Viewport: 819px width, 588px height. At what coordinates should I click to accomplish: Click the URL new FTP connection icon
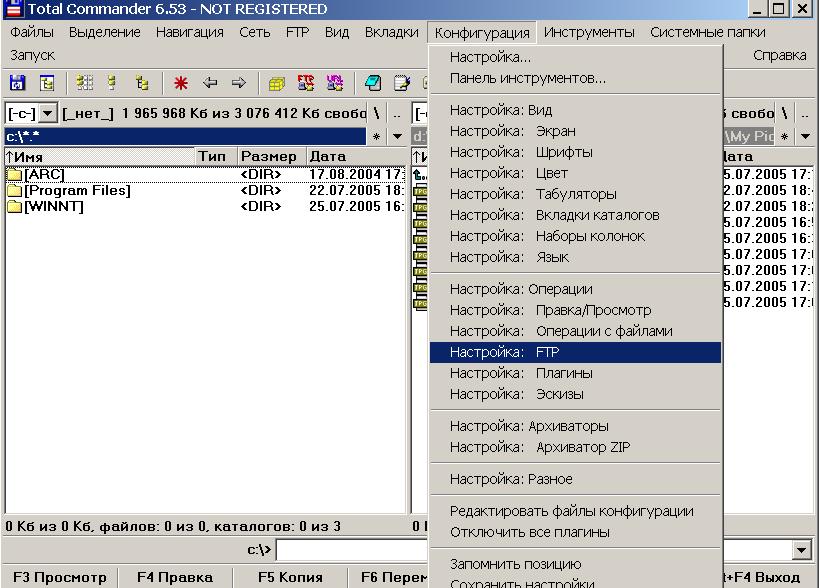pyautogui.click(x=334, y=84)
